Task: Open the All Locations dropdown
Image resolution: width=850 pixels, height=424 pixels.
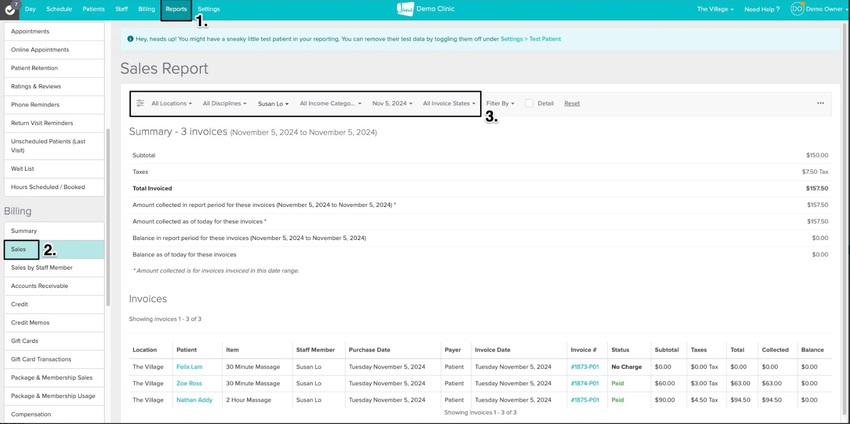Action: (x=171, y=103)
